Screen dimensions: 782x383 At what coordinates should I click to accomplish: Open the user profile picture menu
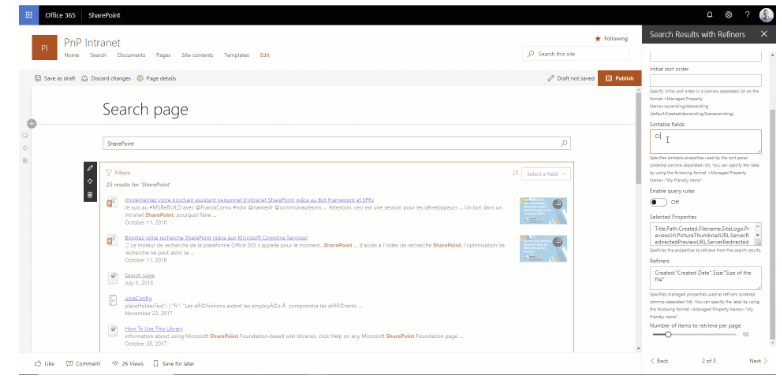click(766, 15)
